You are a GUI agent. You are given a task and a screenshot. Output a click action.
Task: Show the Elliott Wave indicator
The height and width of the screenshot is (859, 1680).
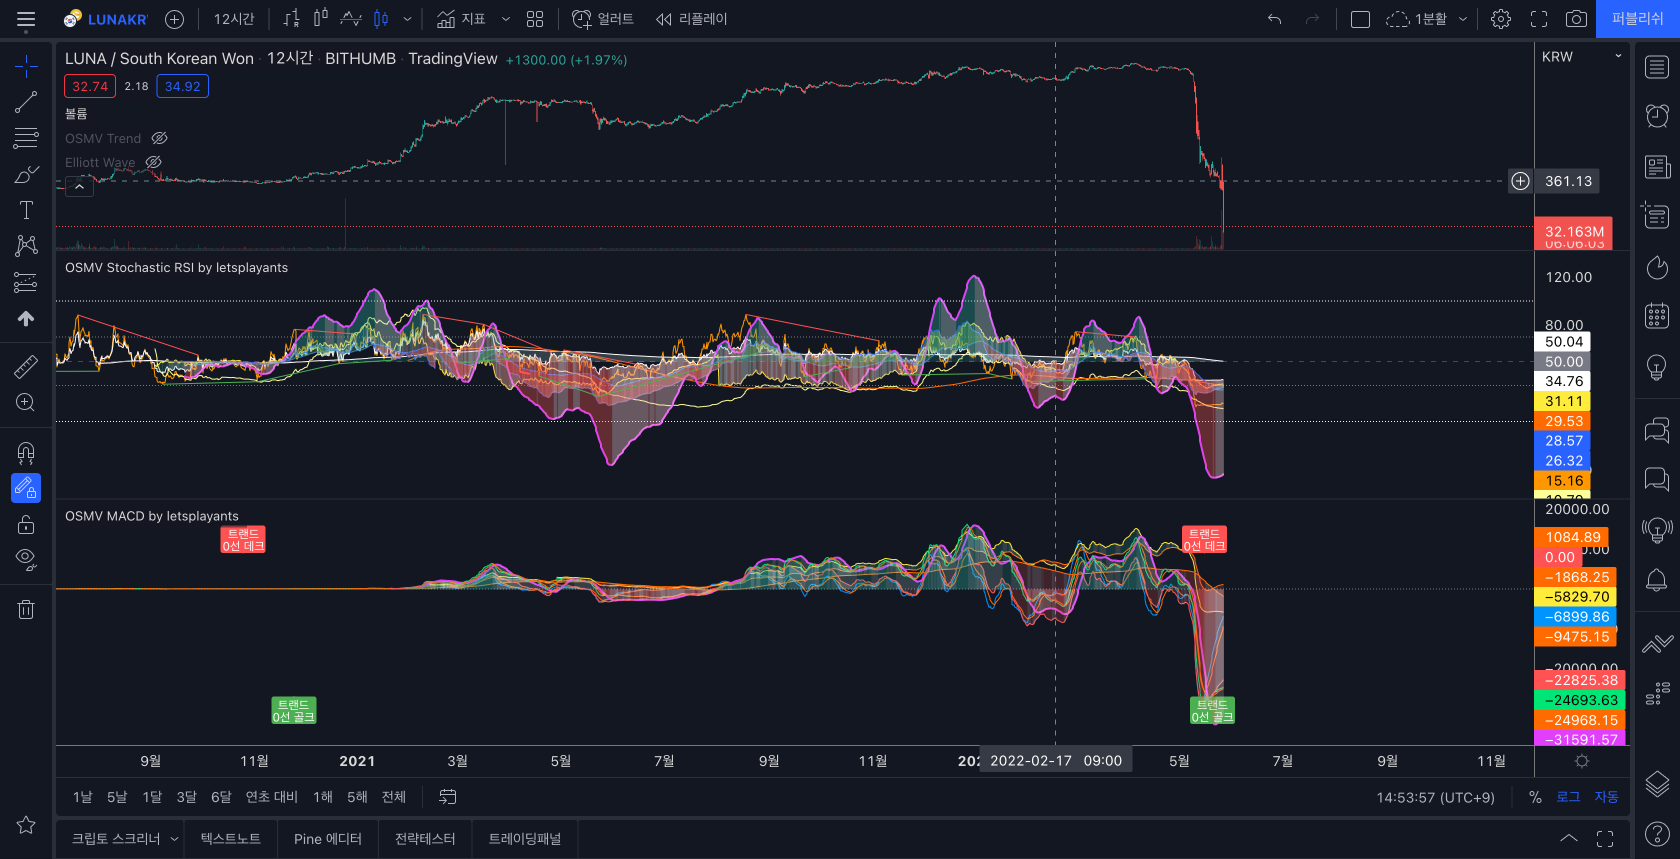coord(153,162)
